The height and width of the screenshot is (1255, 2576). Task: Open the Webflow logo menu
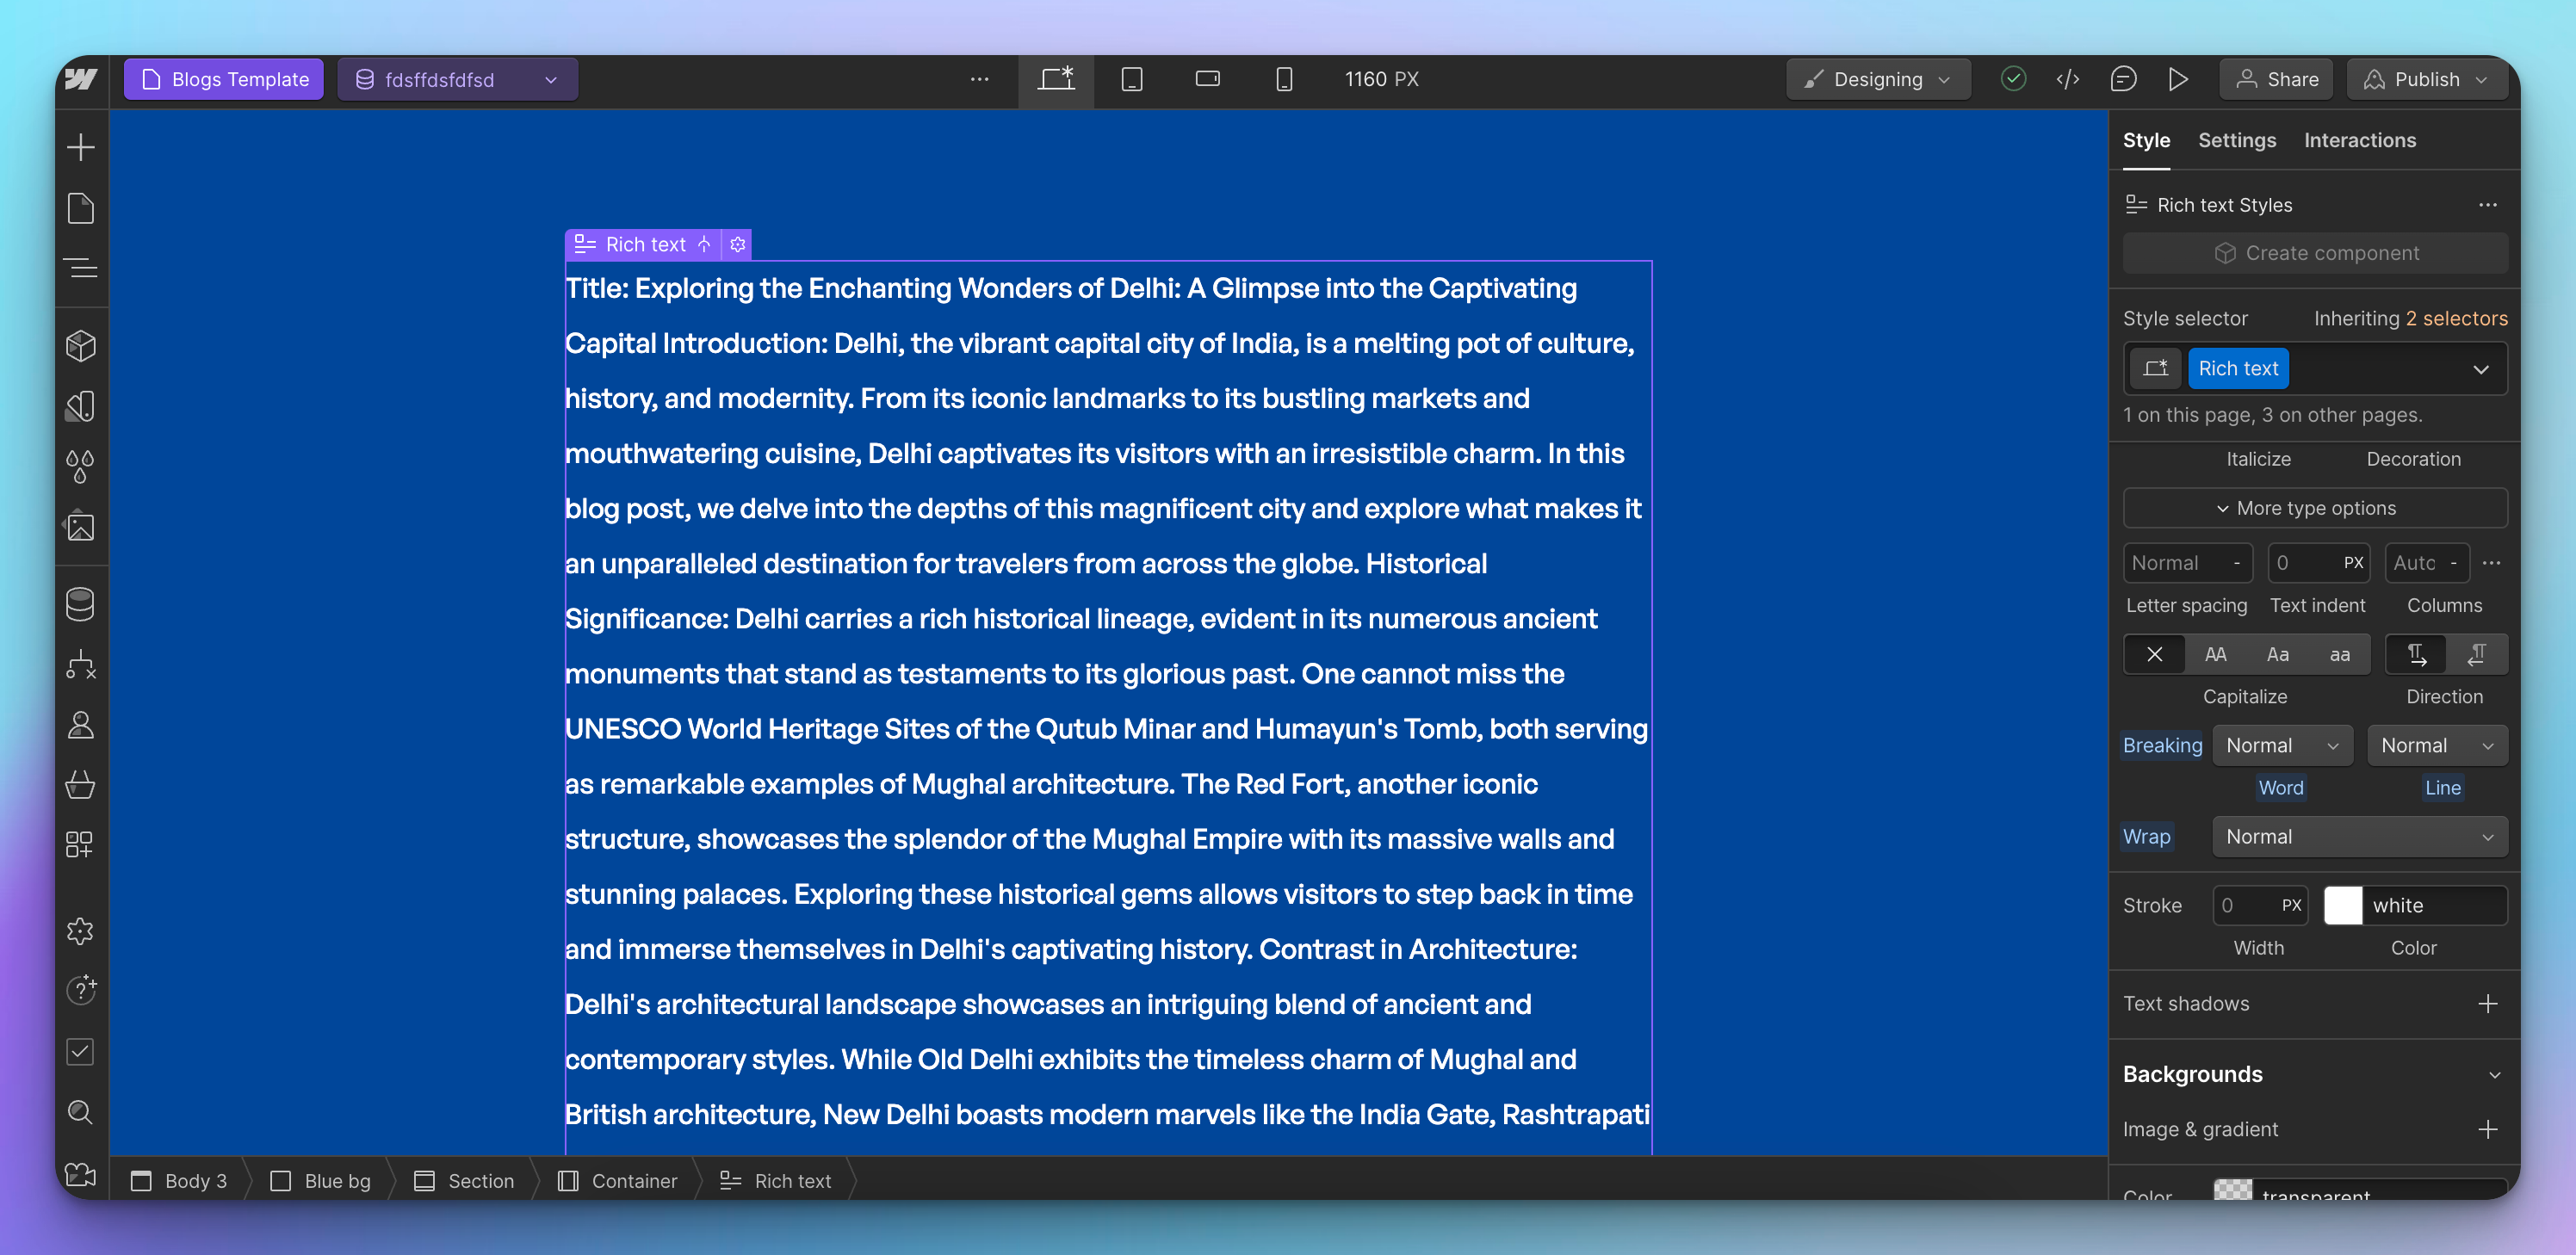[81, 79]
